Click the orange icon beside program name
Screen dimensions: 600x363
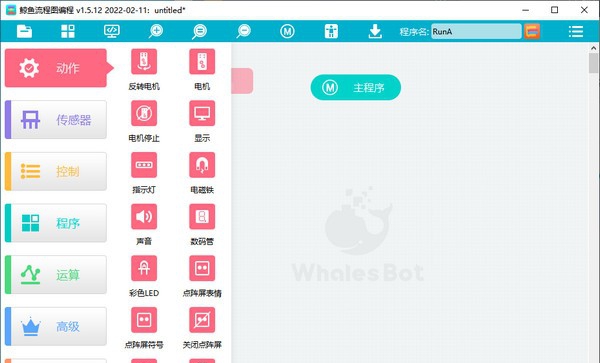click(x=532, y=31)
